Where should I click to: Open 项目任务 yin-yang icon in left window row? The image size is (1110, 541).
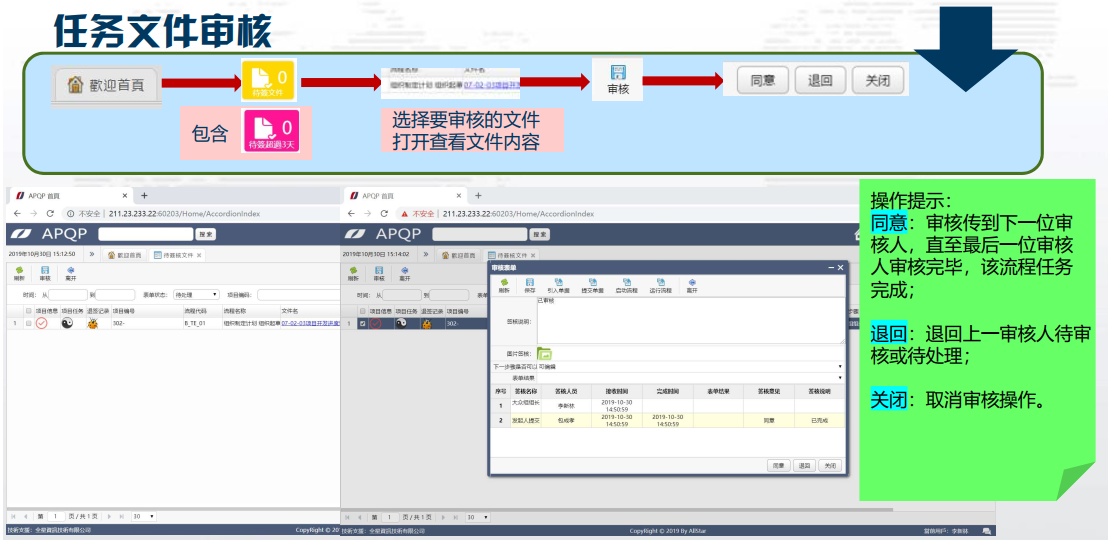[x=67, y=323]
